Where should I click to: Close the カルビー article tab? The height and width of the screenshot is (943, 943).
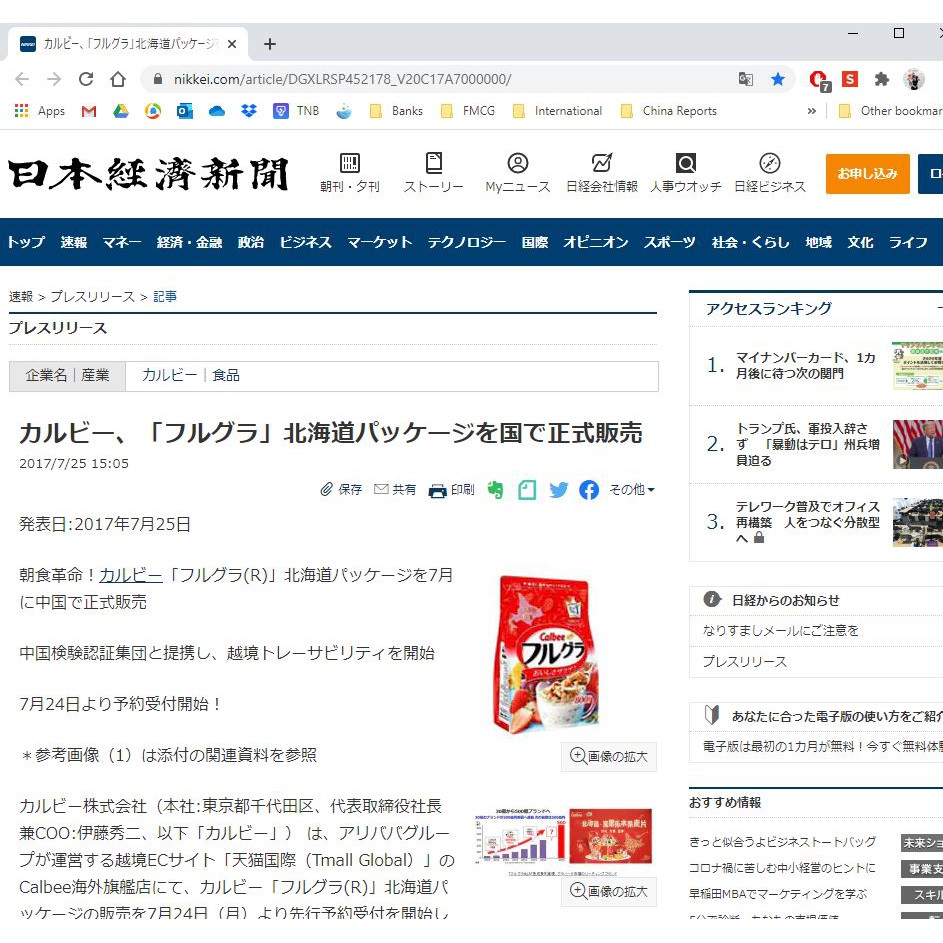[x=232, y=44]
